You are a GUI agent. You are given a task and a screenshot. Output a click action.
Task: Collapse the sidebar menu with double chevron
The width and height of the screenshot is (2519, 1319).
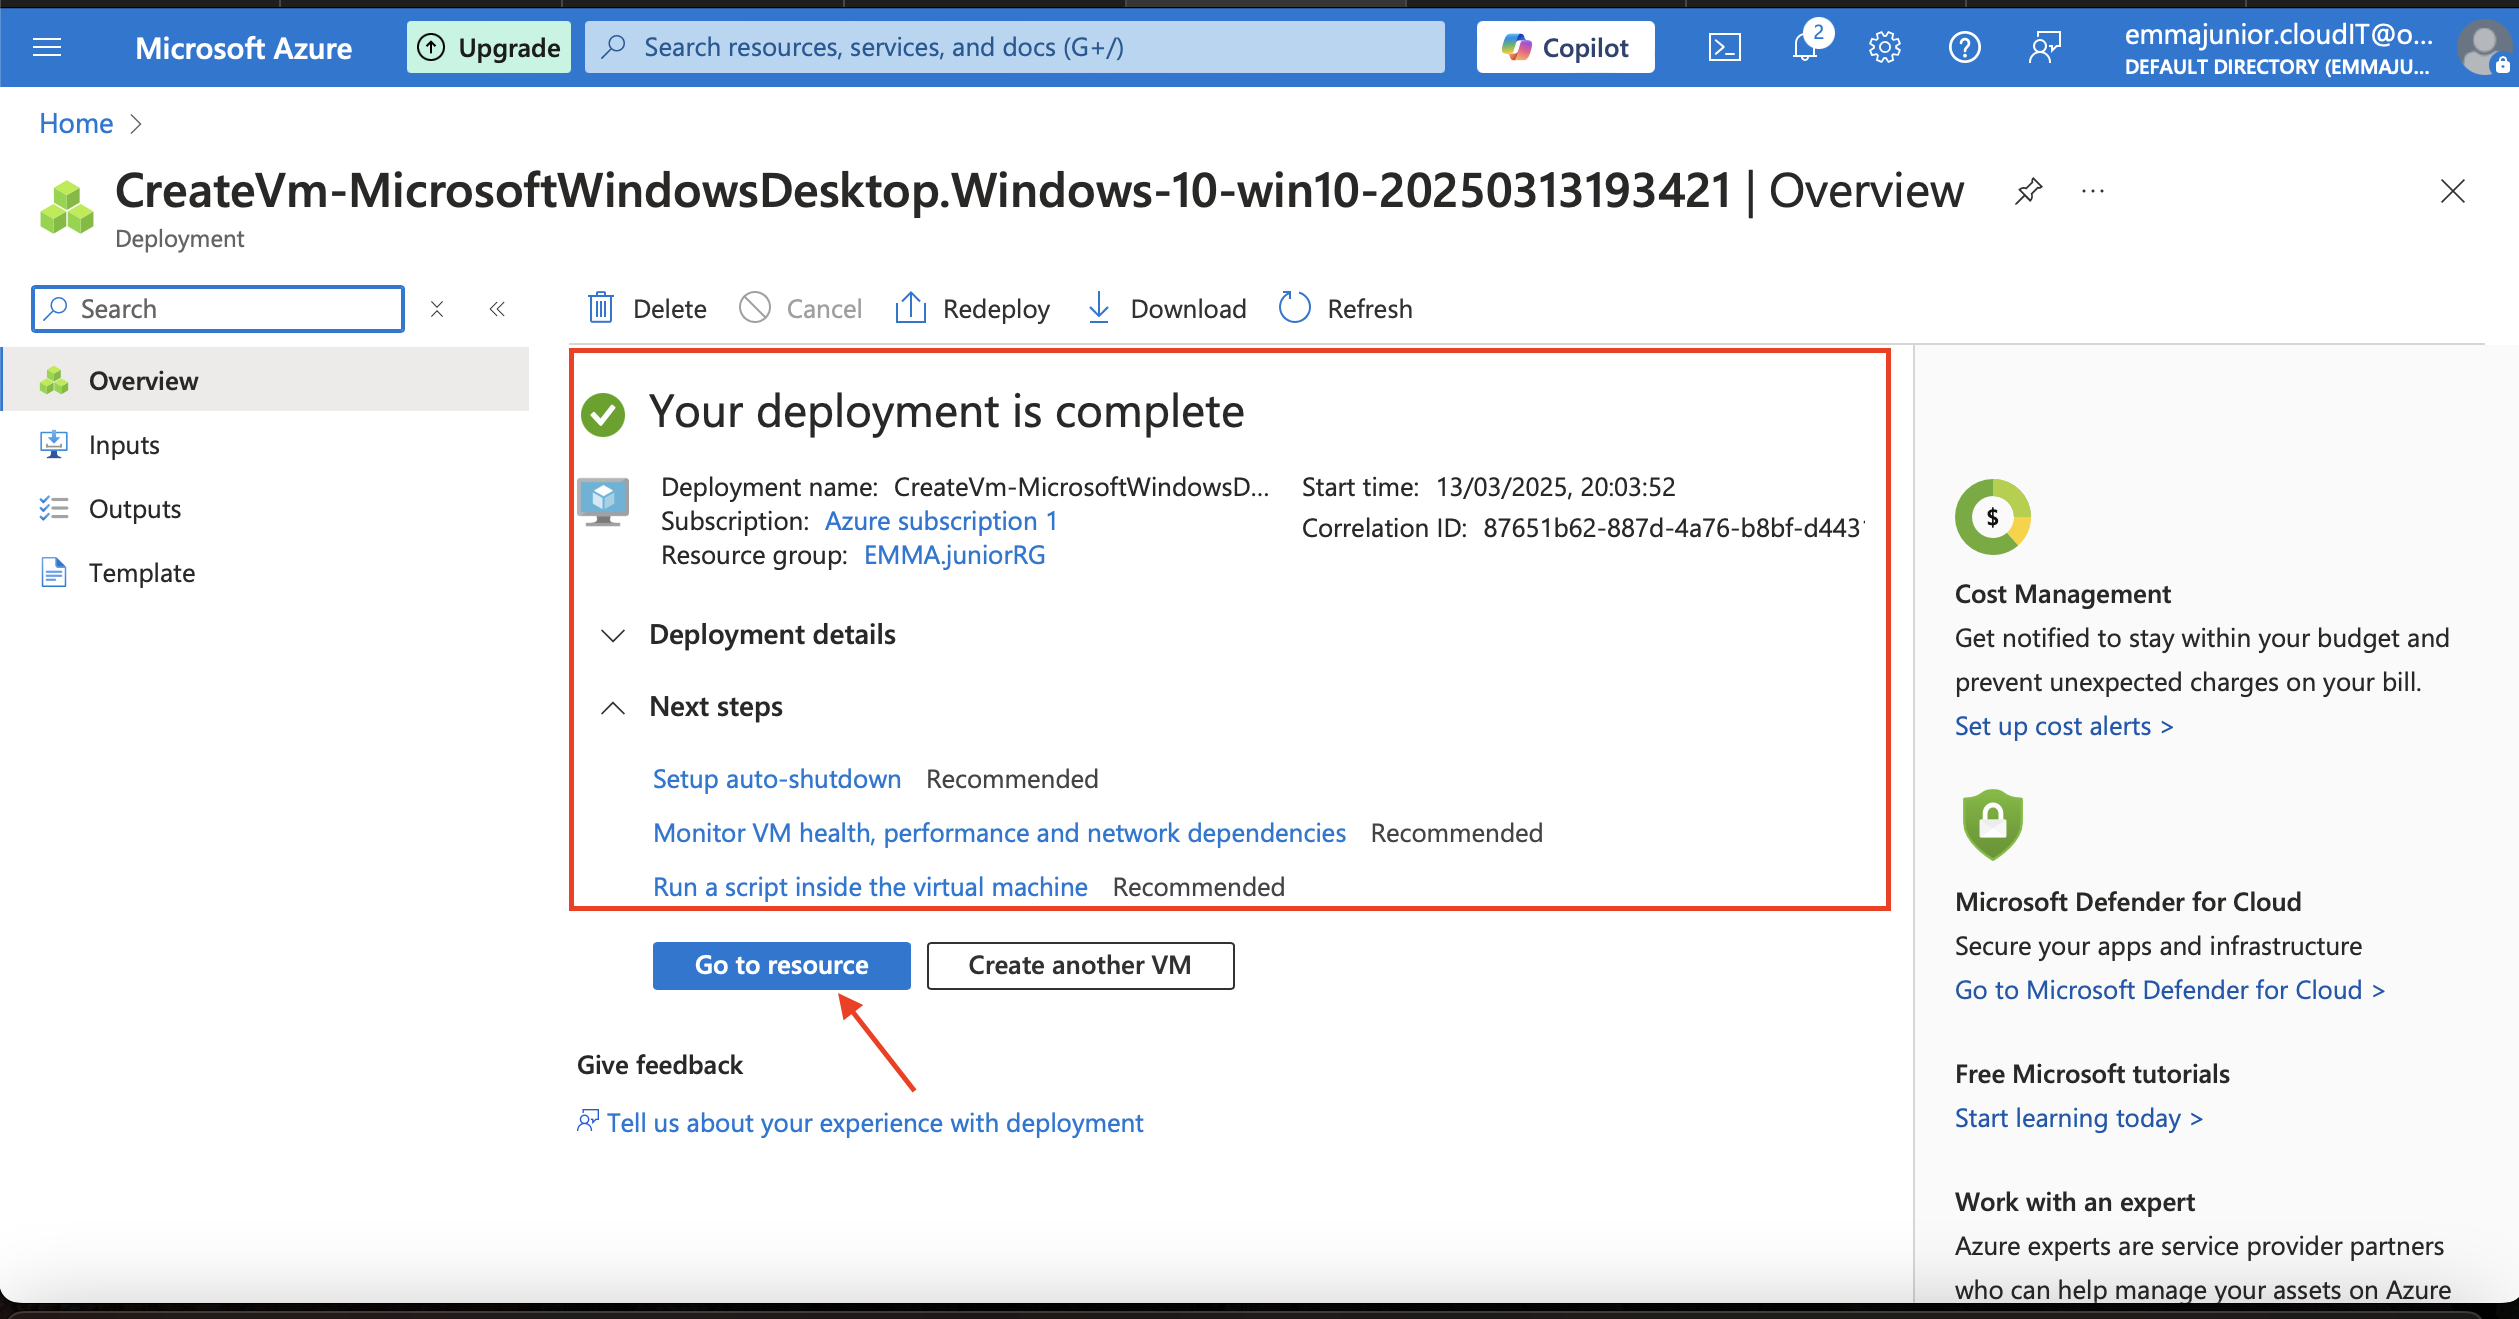497,309
